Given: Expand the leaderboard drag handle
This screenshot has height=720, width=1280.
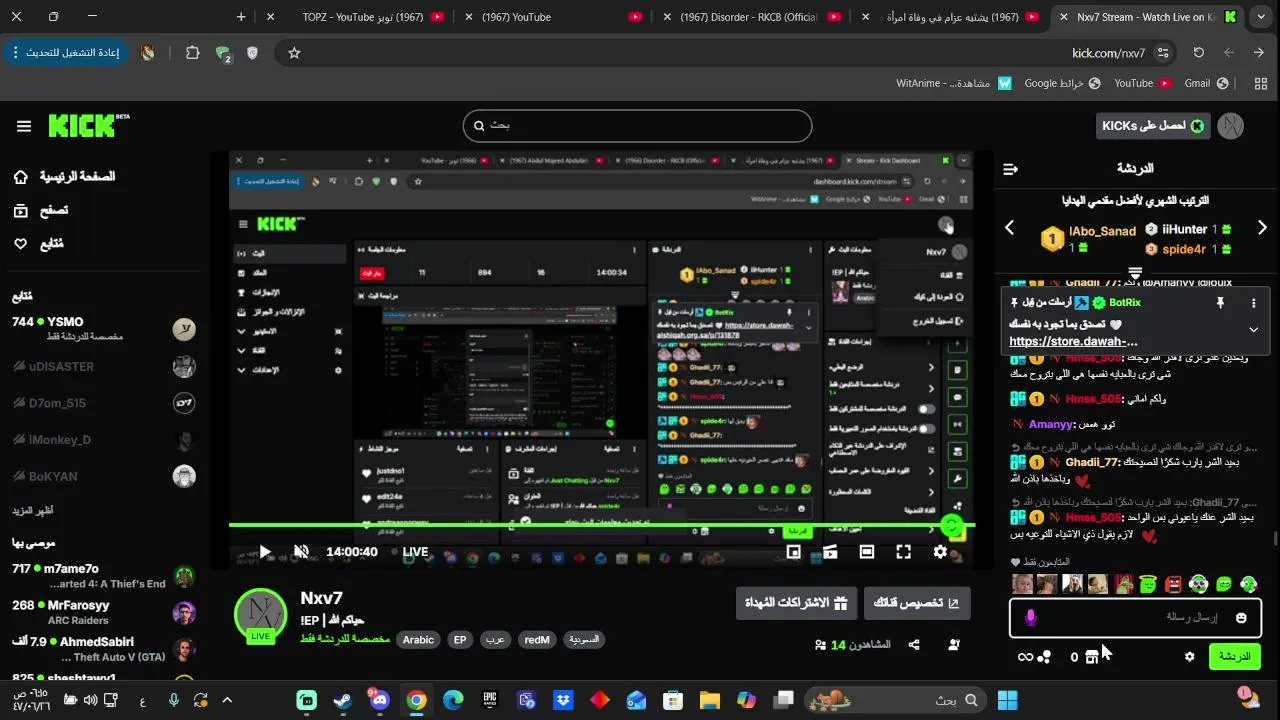Looking at the screenshot, I should [1135, 273].
